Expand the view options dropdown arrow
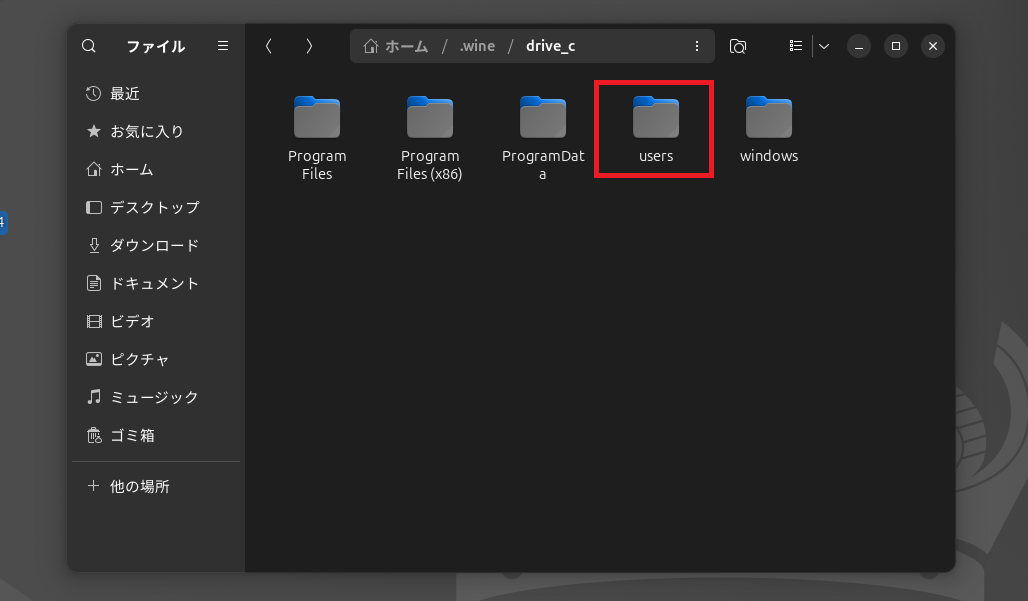The image size is (1028, 601). tap(824, 46)
